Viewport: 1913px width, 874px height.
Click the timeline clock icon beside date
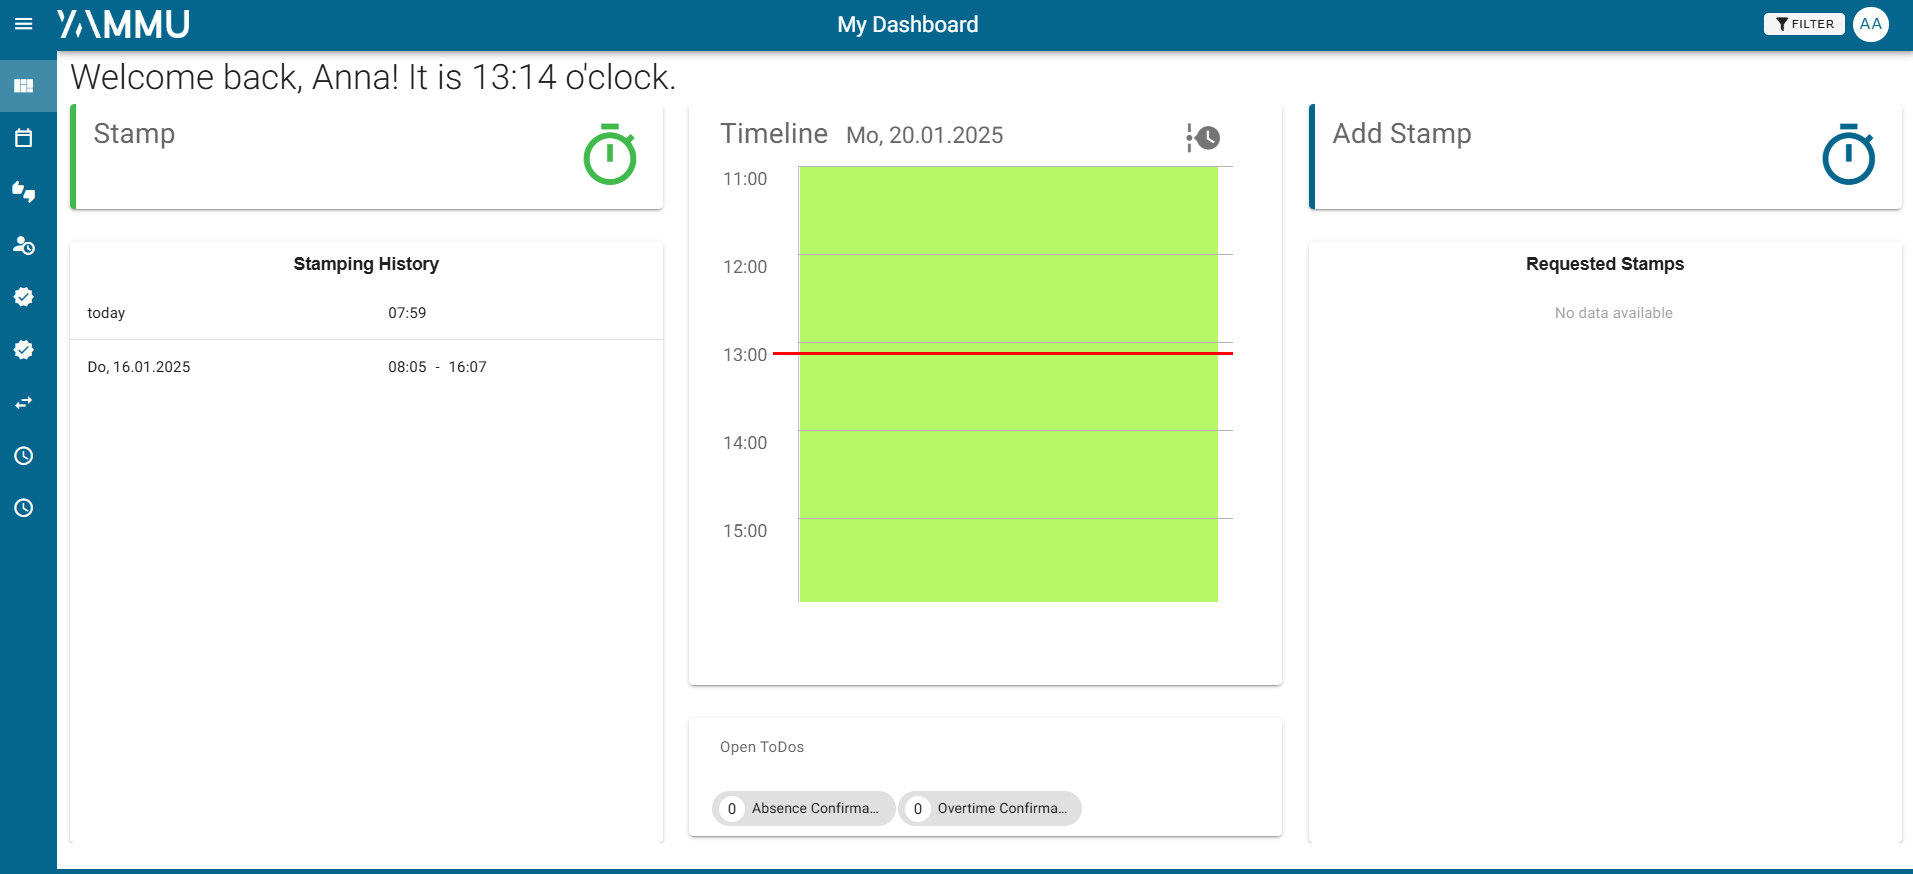1203,137
